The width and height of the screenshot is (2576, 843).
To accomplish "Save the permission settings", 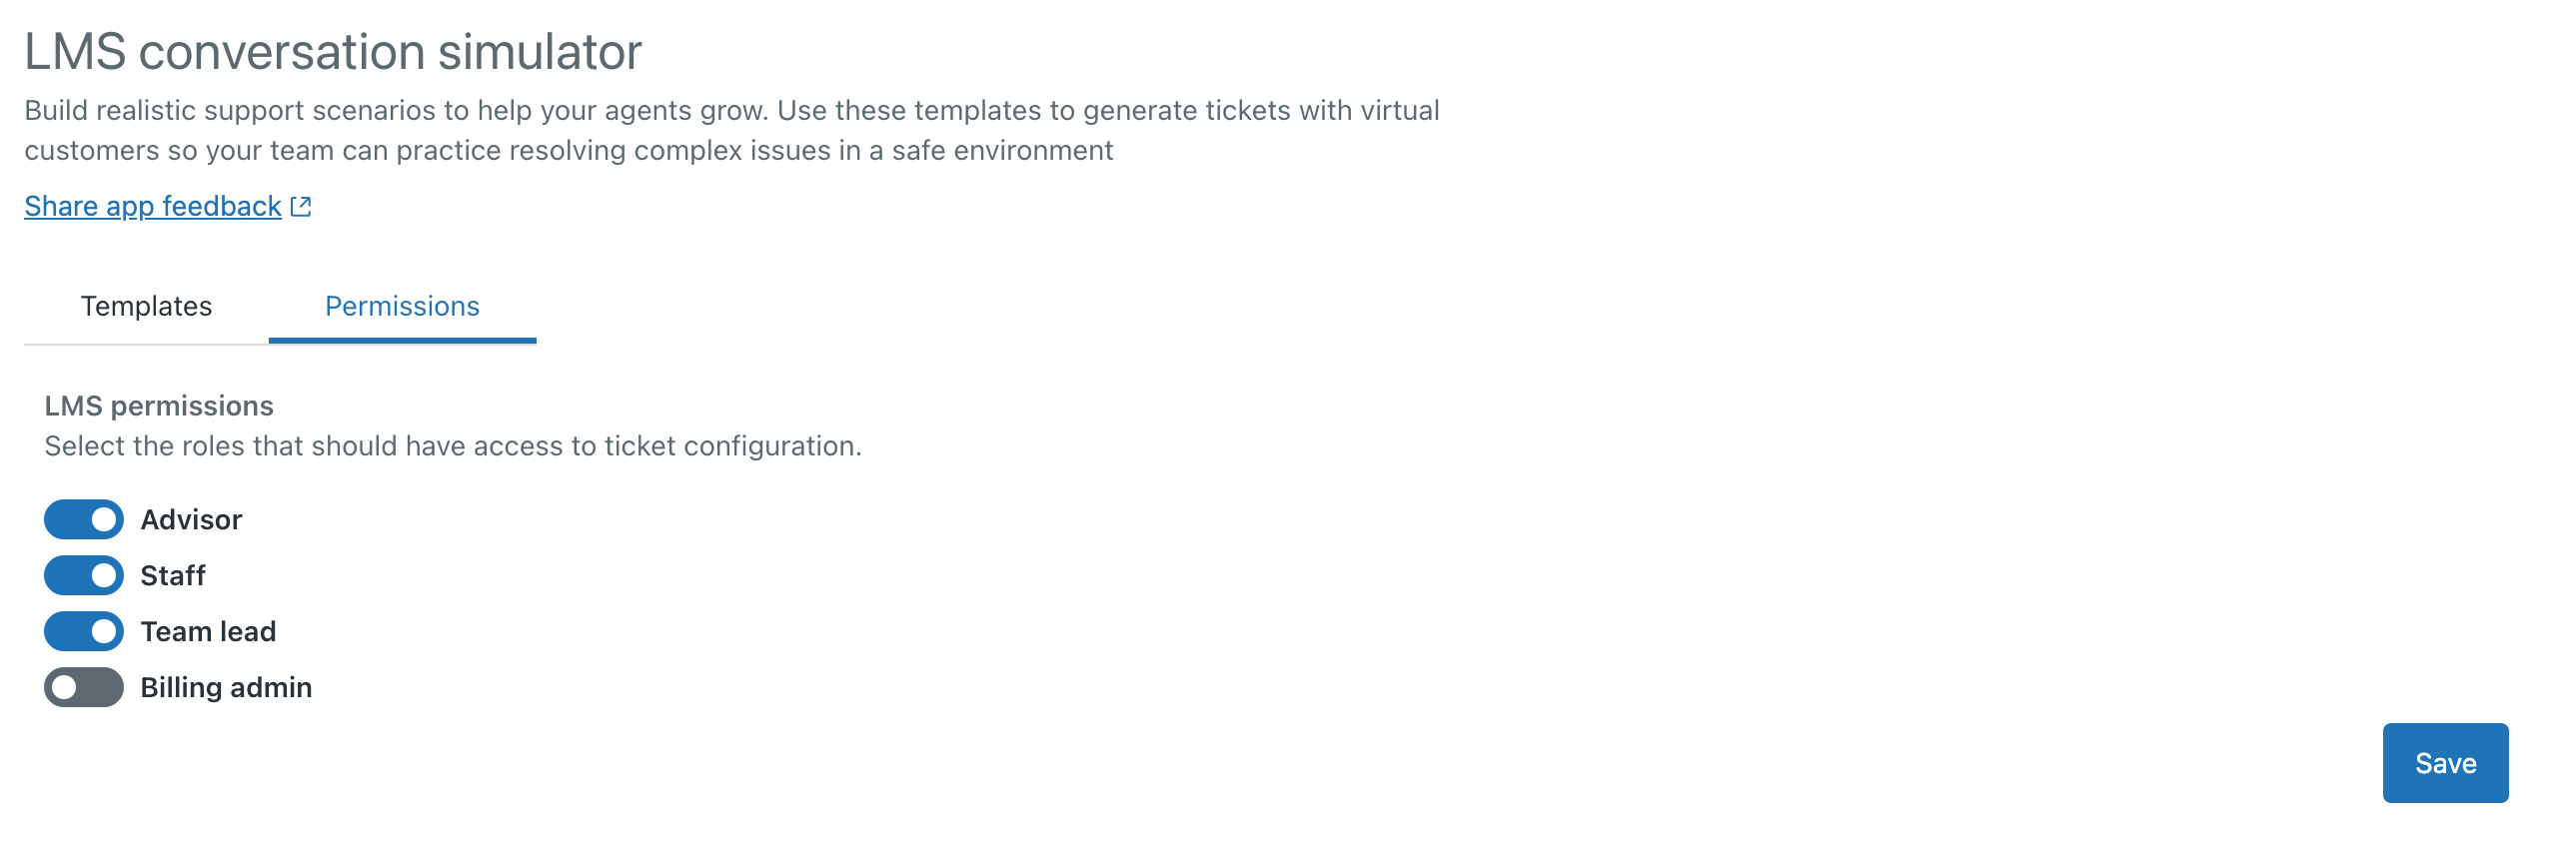I will 2444,763.
